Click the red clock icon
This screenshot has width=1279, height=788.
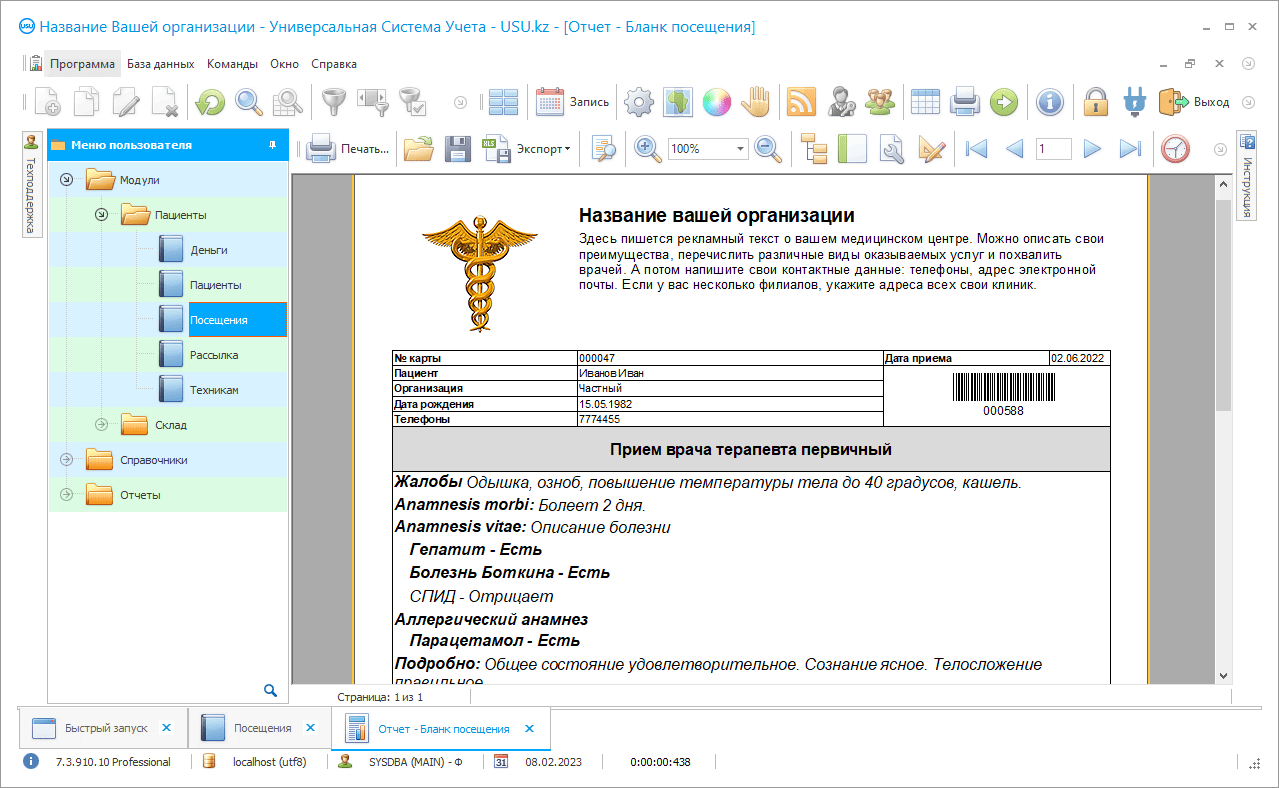pyautogui.click(x=1175, y=149)
